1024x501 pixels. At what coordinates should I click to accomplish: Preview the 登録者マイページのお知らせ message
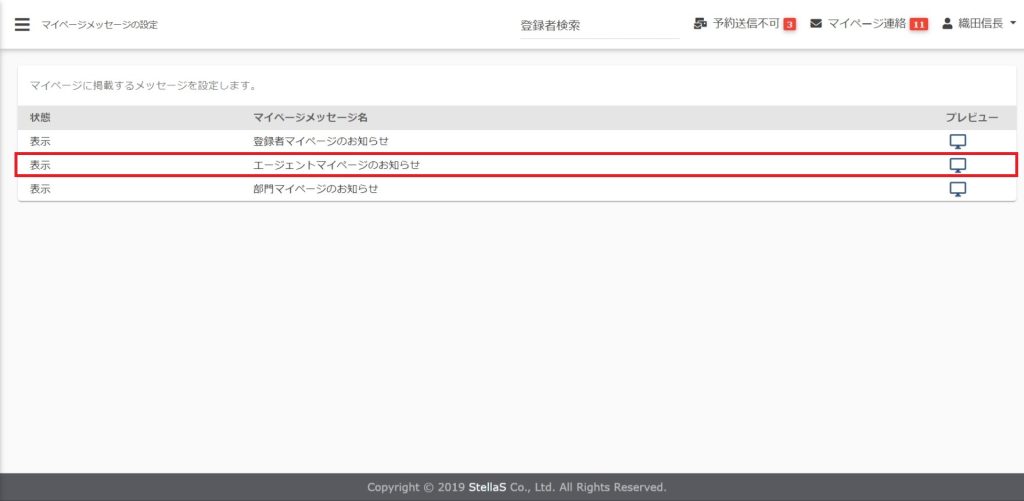click(957, 141)
